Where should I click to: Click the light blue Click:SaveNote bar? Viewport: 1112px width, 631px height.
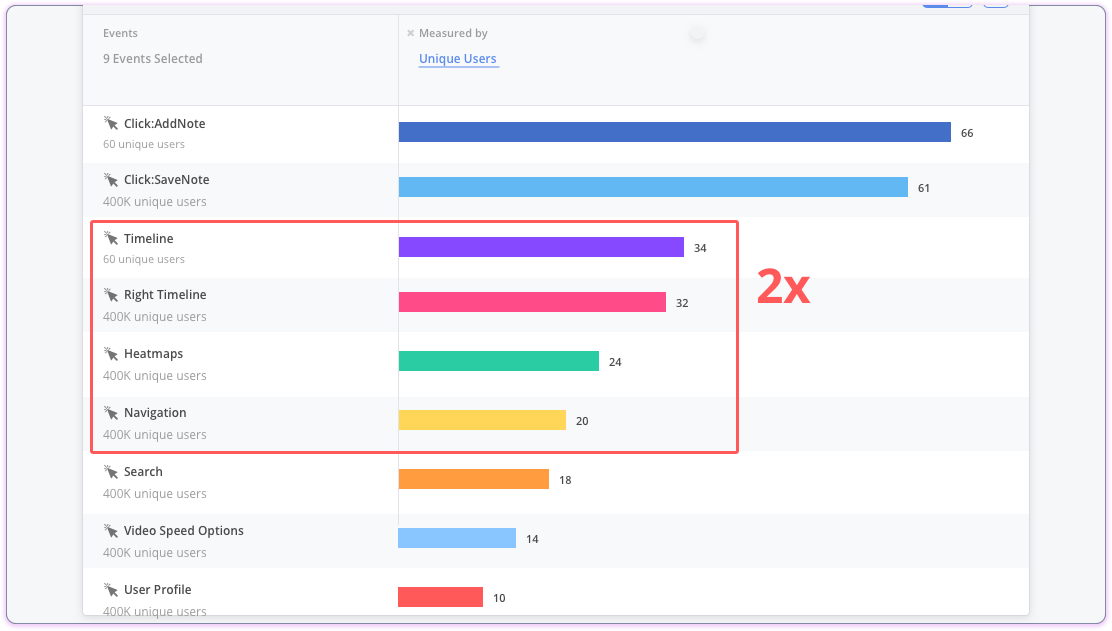tap(653, 187)
